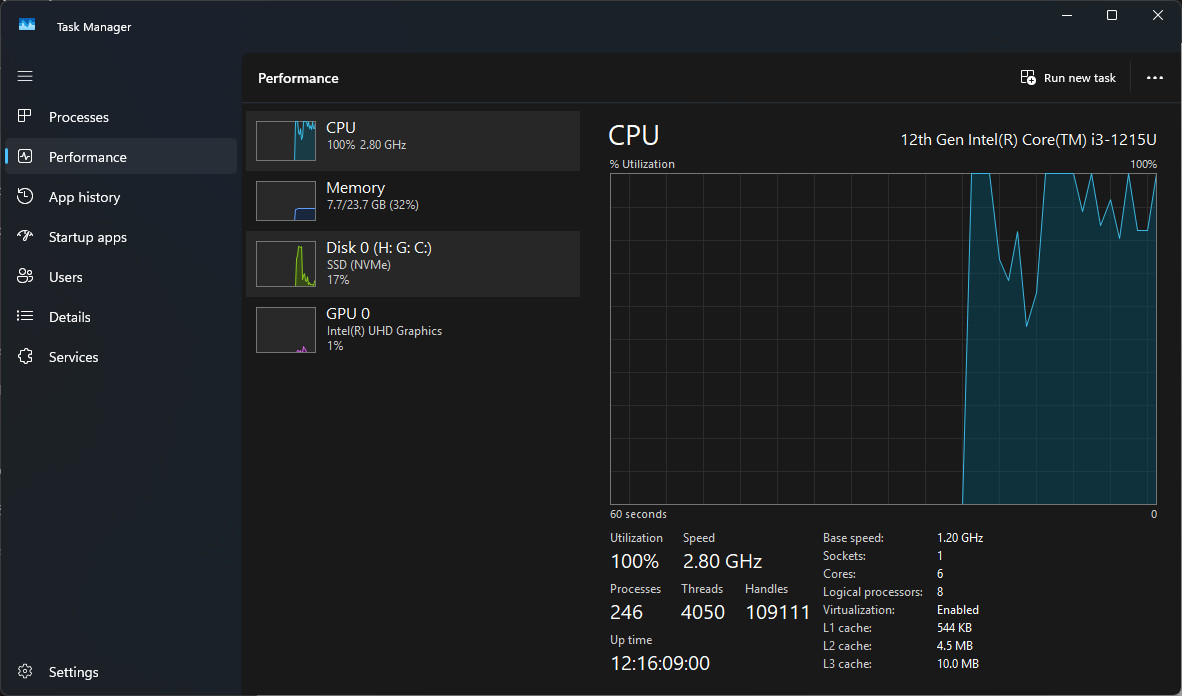
Task: Click the Performance sidebar icon
Action: click(x=25, y=156)
